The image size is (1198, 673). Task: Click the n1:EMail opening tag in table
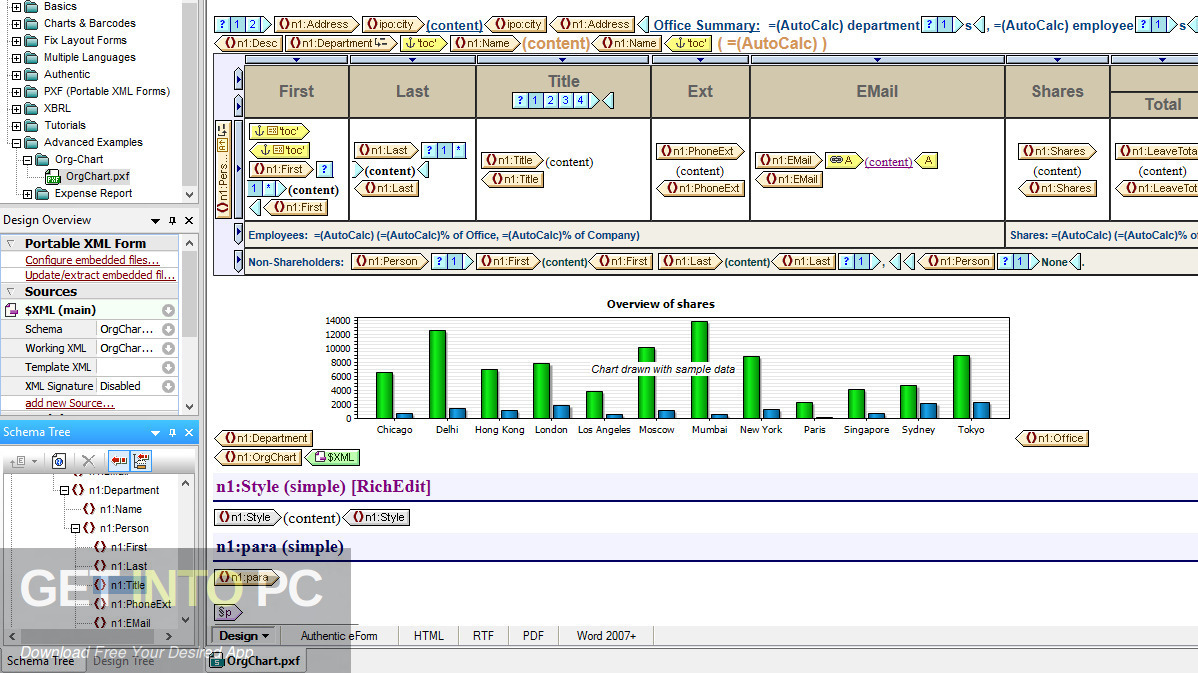click(x=789, y=160)
